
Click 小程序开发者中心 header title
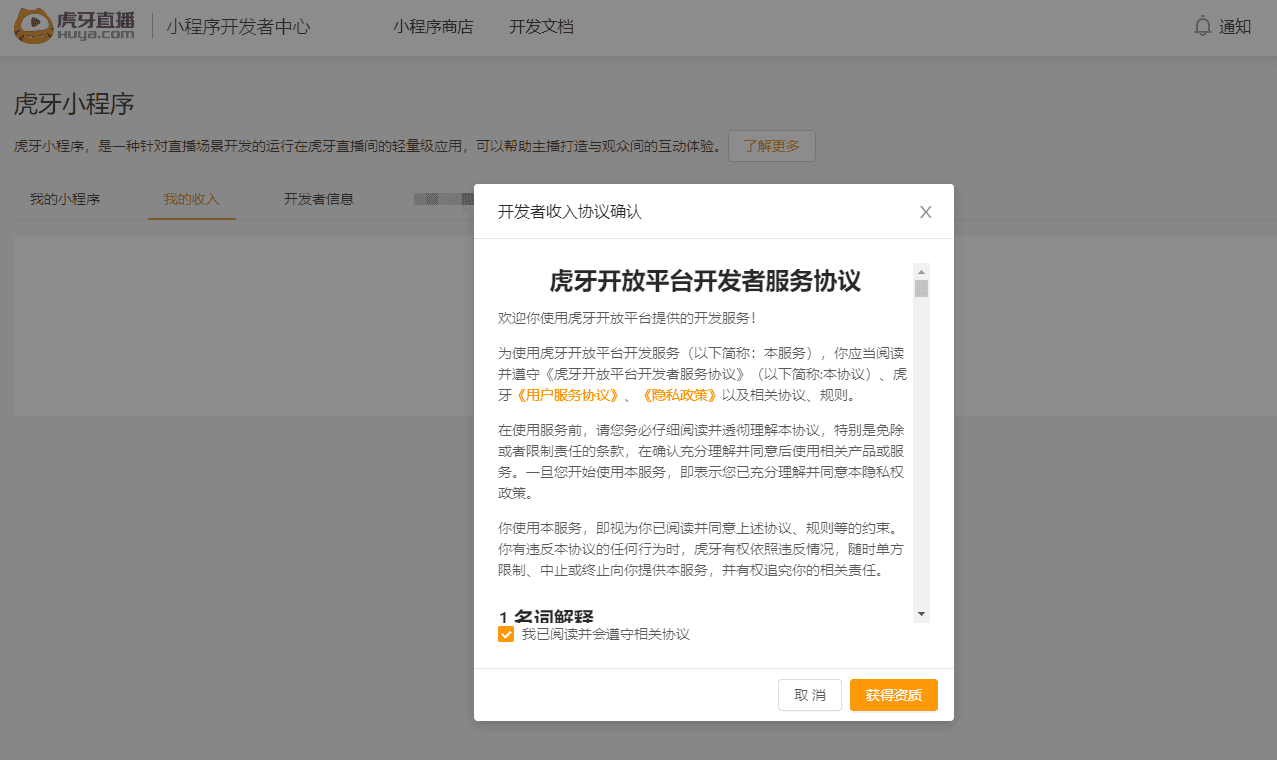pos(238,27)
